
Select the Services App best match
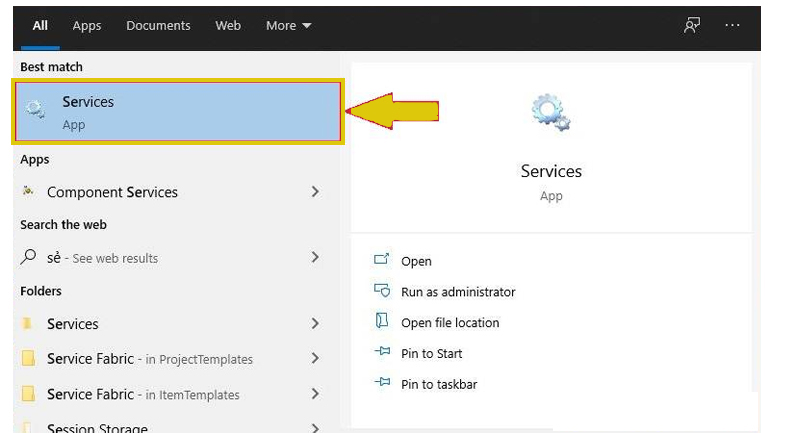pos(178,112)
